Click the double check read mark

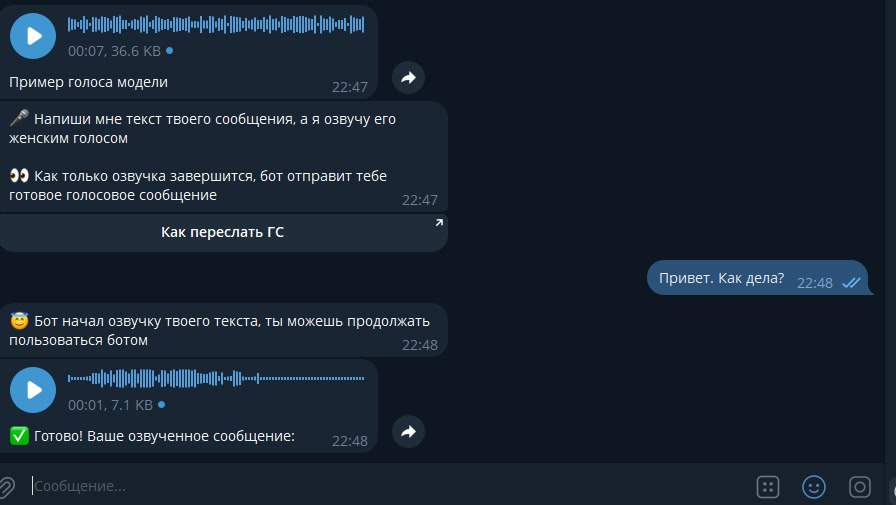(x=851, y=283)
